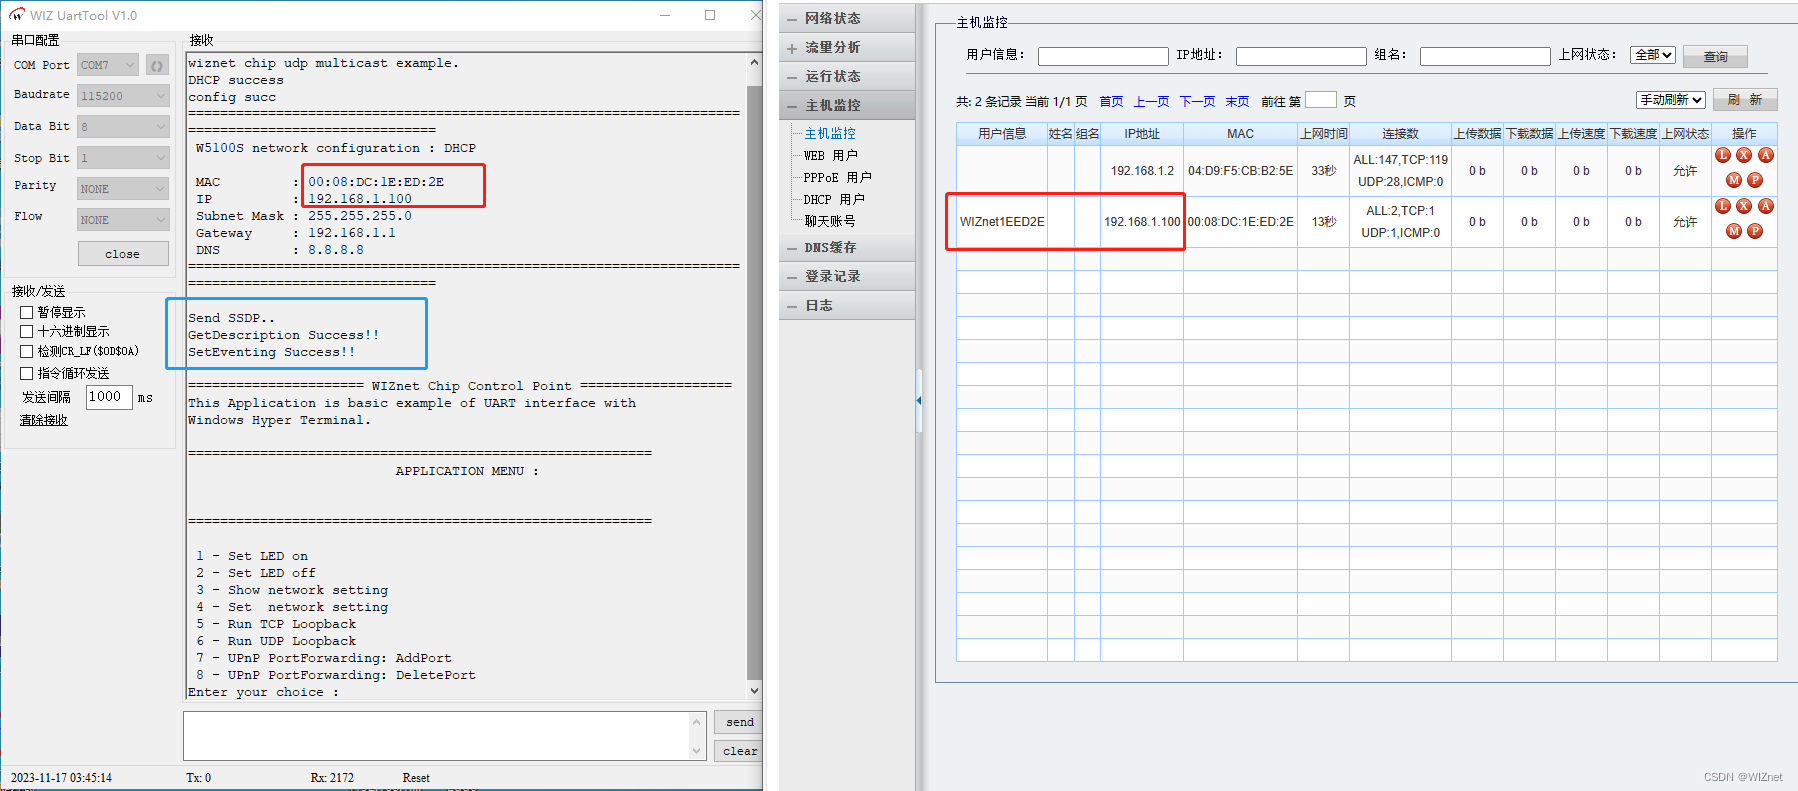Toggle the 暂停显示 checkbox
This screenshot has height=791, width=1798.
point(27,312)
